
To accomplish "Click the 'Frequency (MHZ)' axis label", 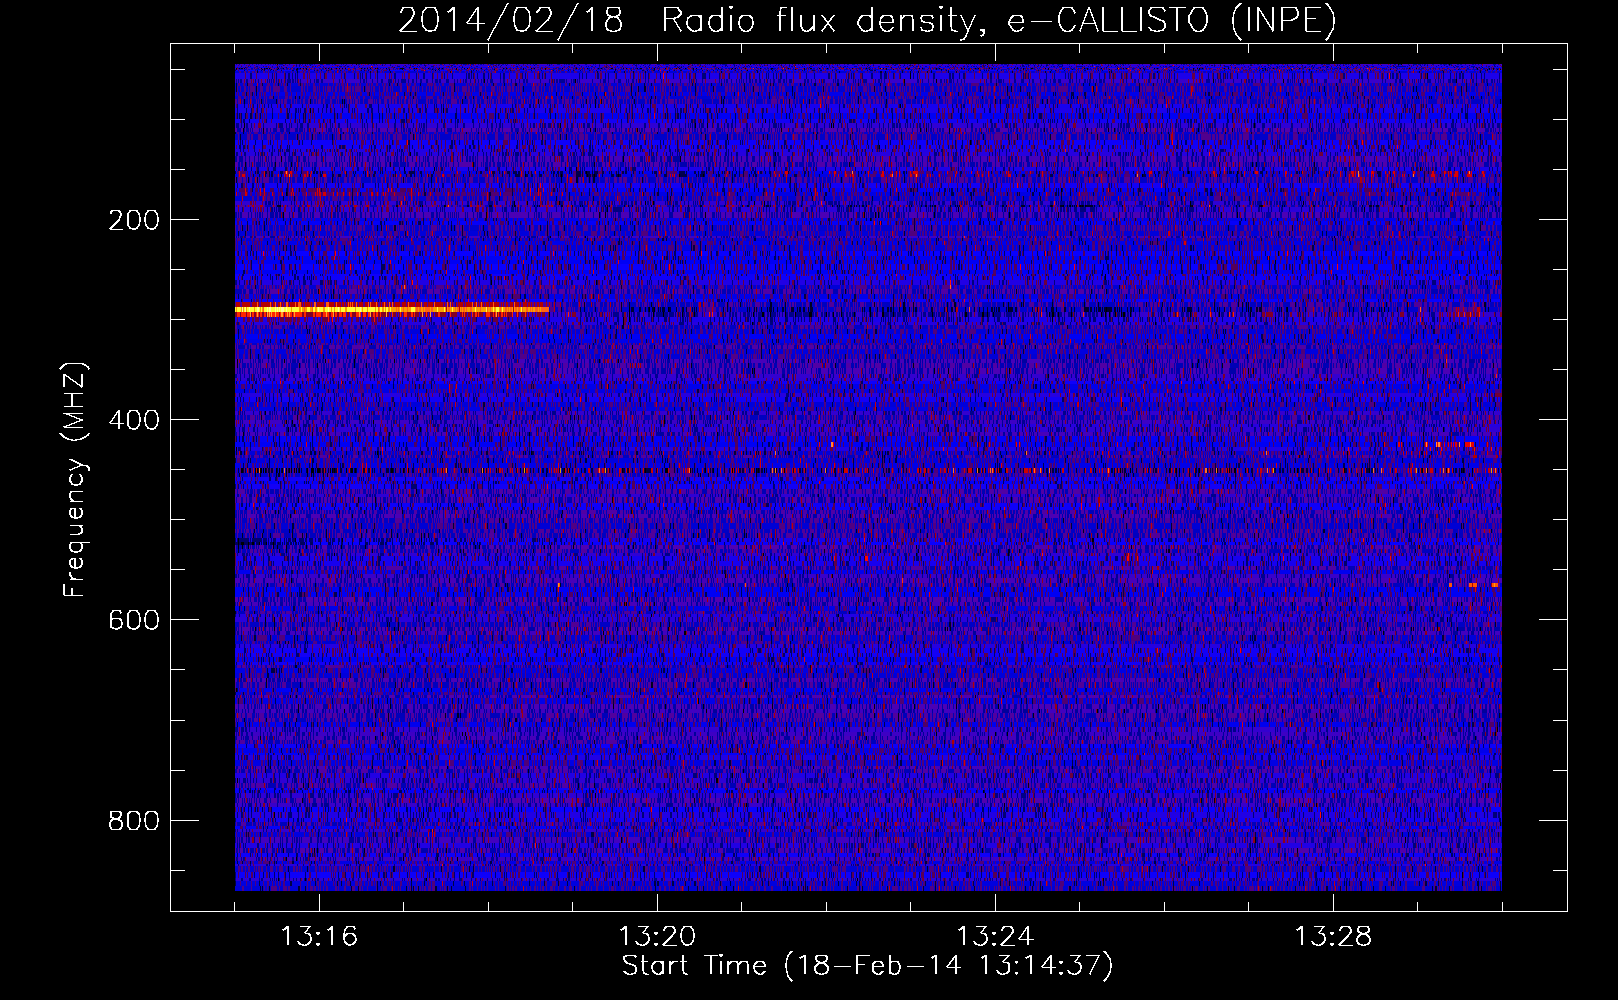I will pyautogui.click(x=75, y=480).
